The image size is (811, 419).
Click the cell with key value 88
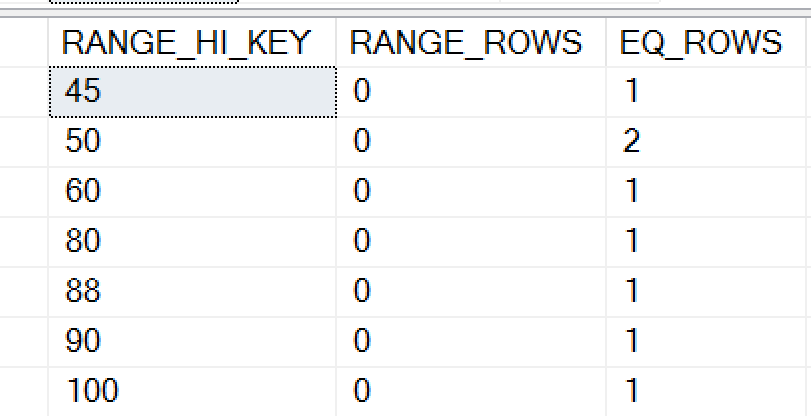pos(192,290)
